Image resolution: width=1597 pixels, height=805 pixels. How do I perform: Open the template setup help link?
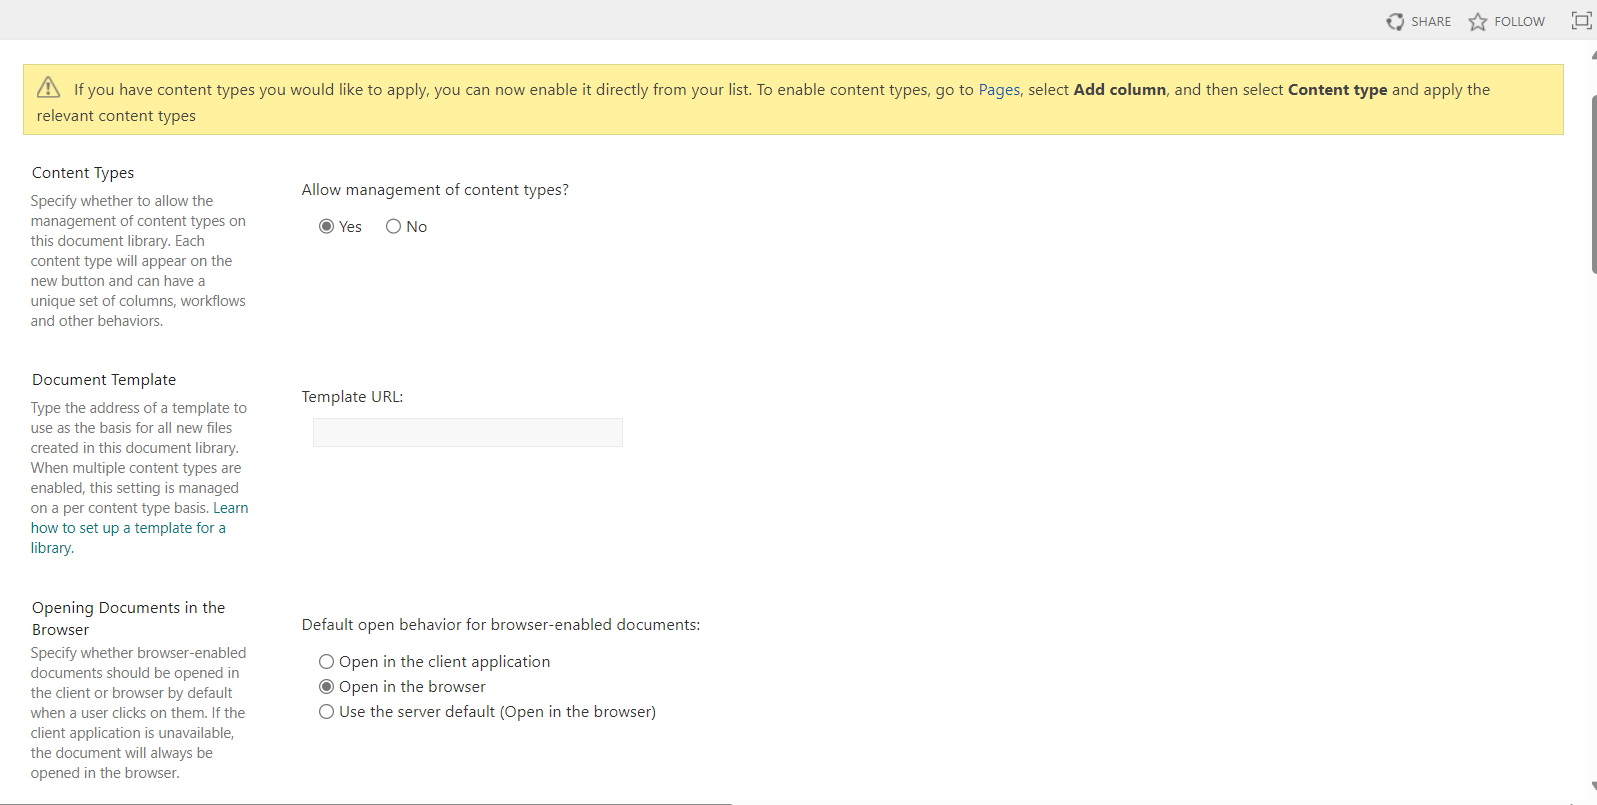128,527
